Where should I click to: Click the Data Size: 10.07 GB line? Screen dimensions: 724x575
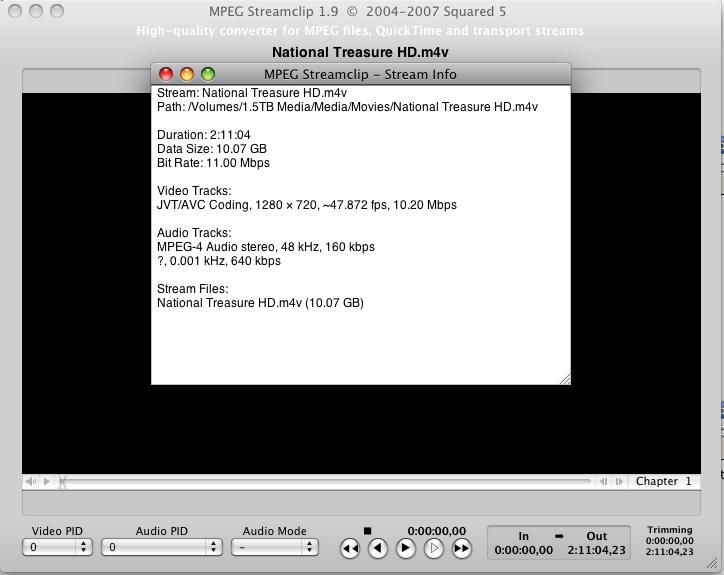click(212, 149)
